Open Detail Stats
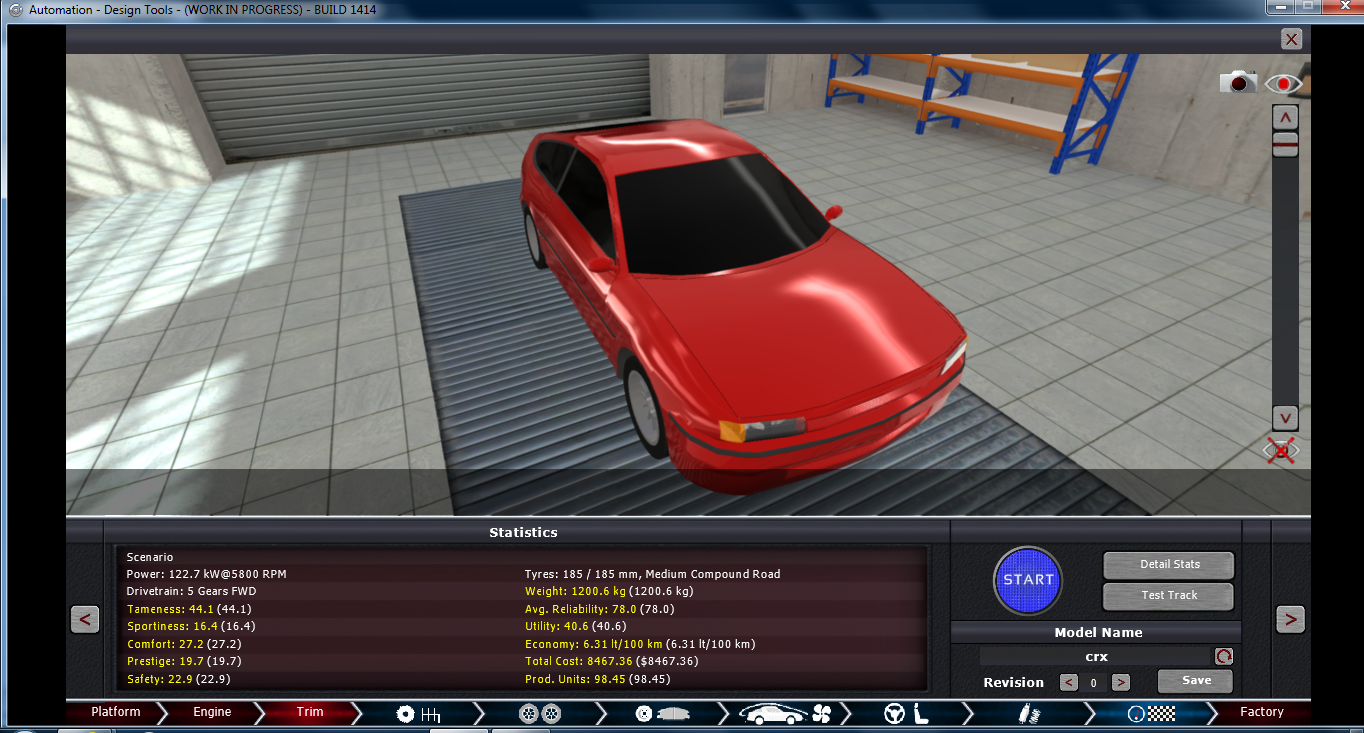The width and height of the screenshot is (1364, 733). click(x=1169, y=565)
